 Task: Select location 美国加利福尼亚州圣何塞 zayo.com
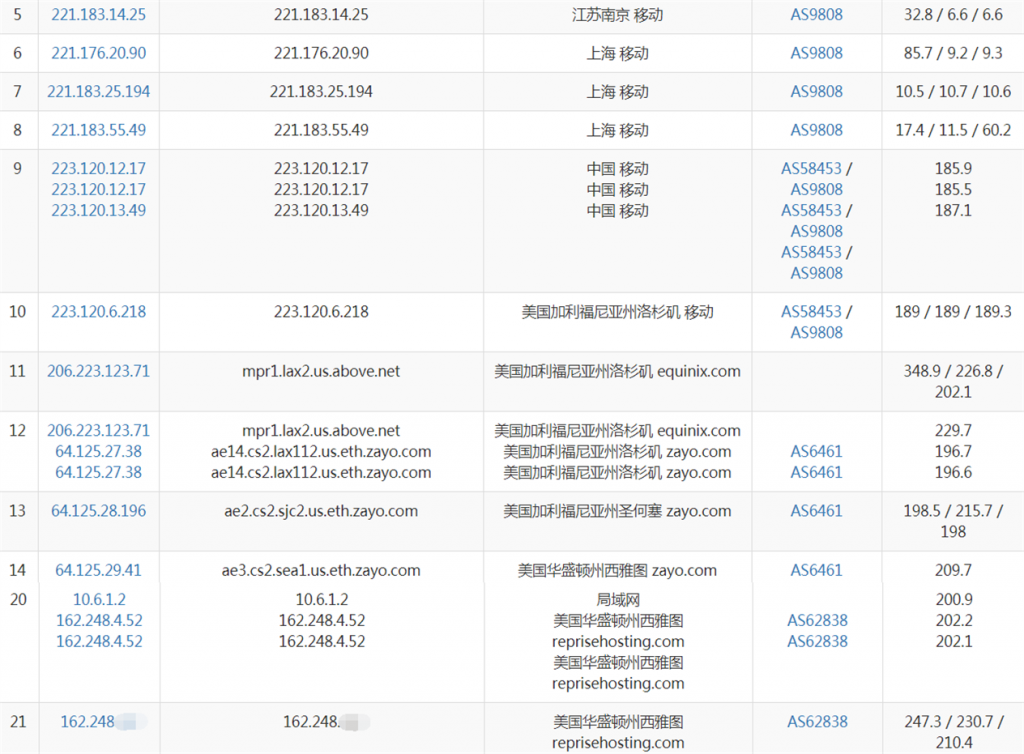[617, 511]
